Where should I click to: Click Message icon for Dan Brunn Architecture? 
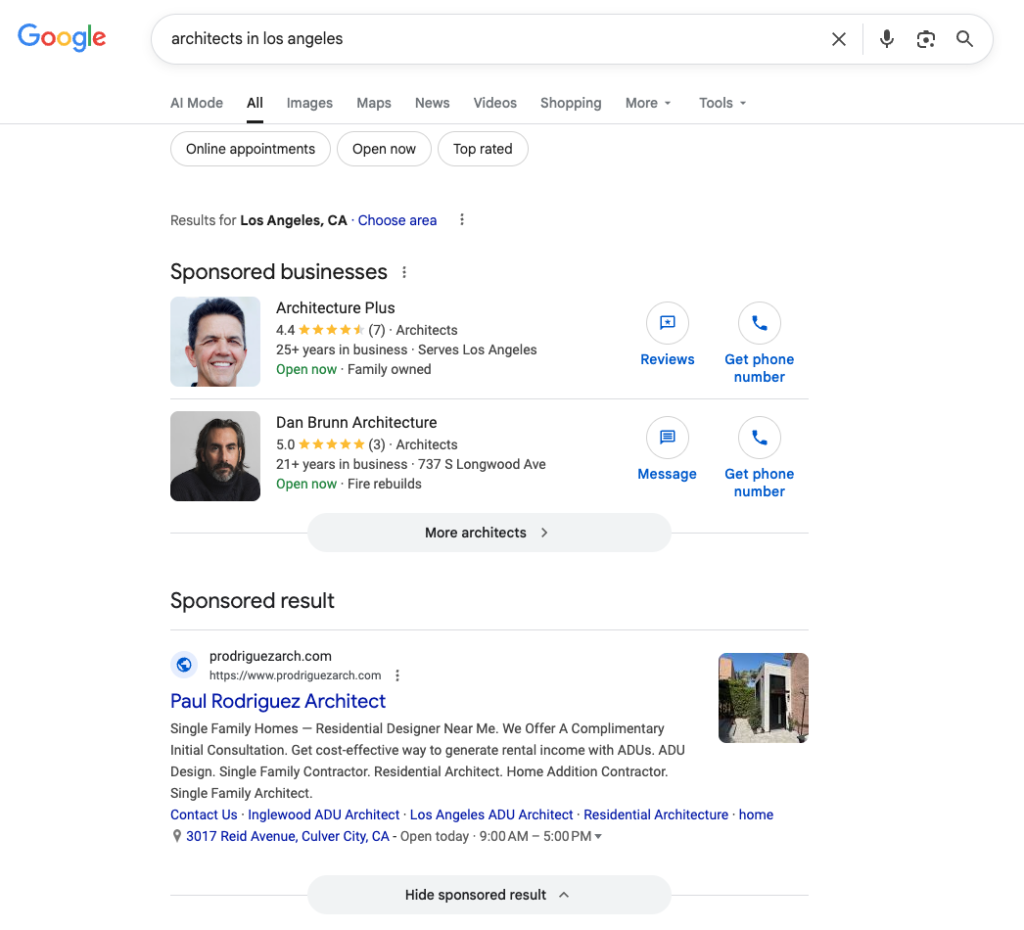coord(667,438)
